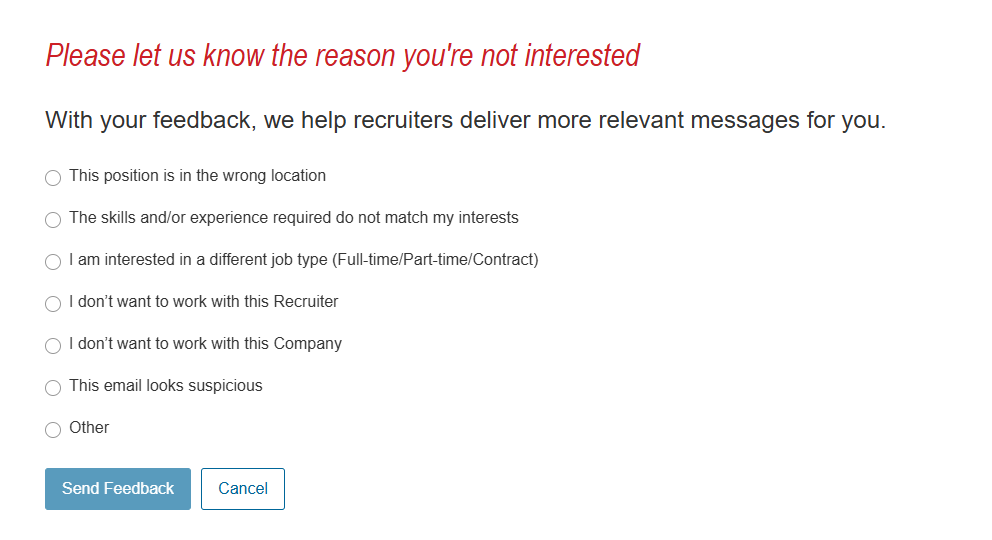
Task: Select the Other radio button
Action: pyautogui.click(x=53, y=429)
